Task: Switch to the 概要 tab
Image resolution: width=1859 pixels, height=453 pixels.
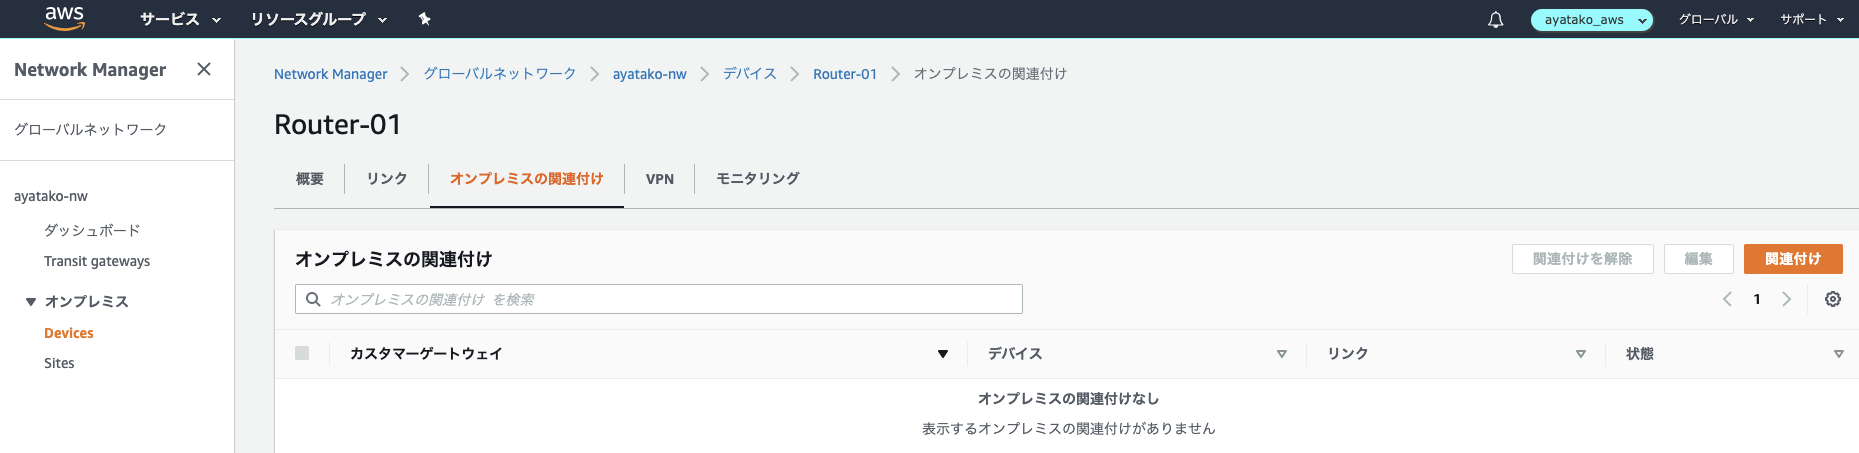Action: coord(310,179)
